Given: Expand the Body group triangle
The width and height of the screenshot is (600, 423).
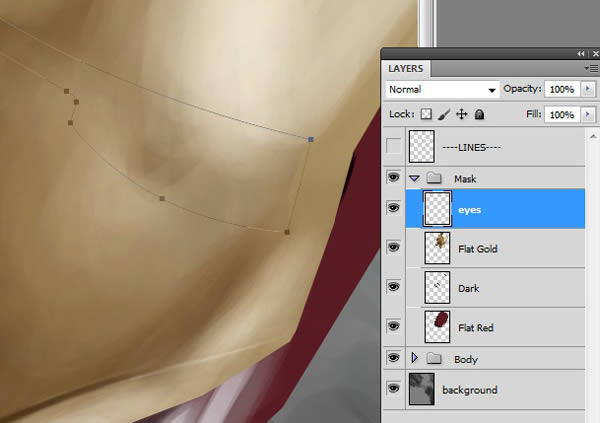Looking at the screenshot, I should (x=414, y=358).
